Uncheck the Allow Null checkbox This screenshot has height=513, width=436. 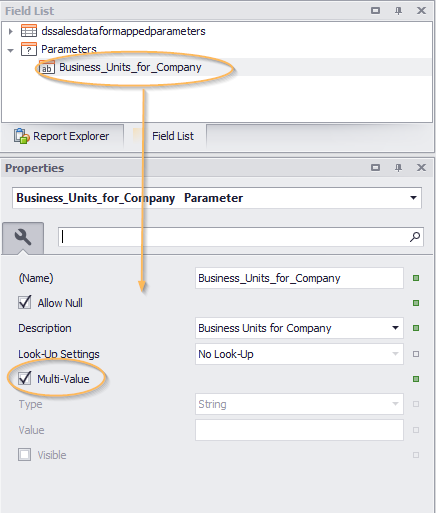click(x=25, y=303)
